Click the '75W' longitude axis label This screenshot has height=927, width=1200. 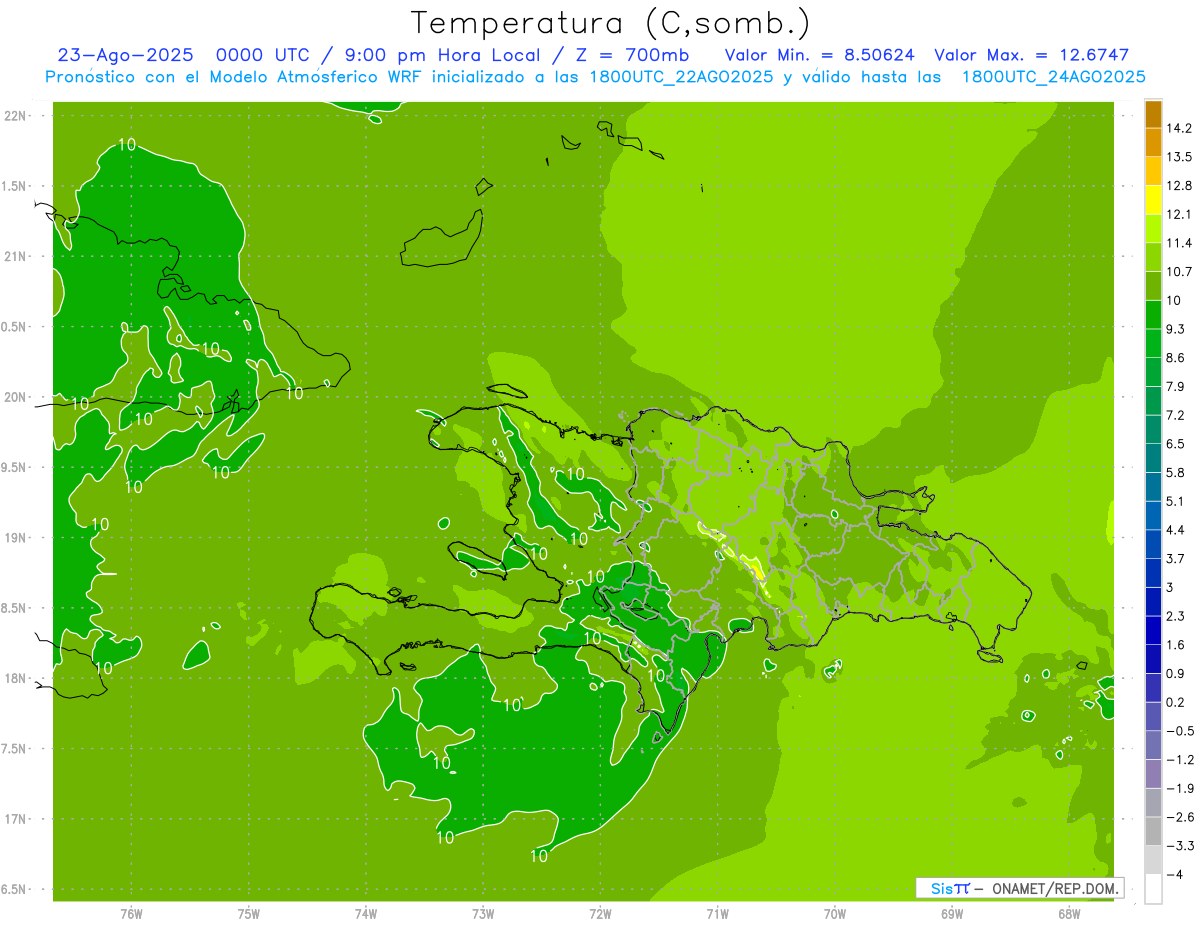249,914
